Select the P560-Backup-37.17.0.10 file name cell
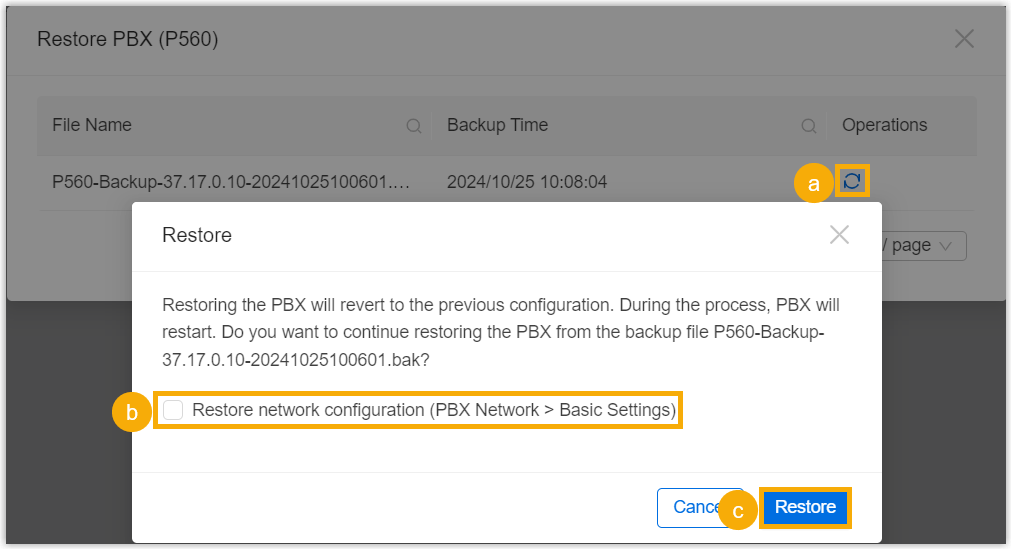This screenshot has width=1012, height=550. click(231, 182)
